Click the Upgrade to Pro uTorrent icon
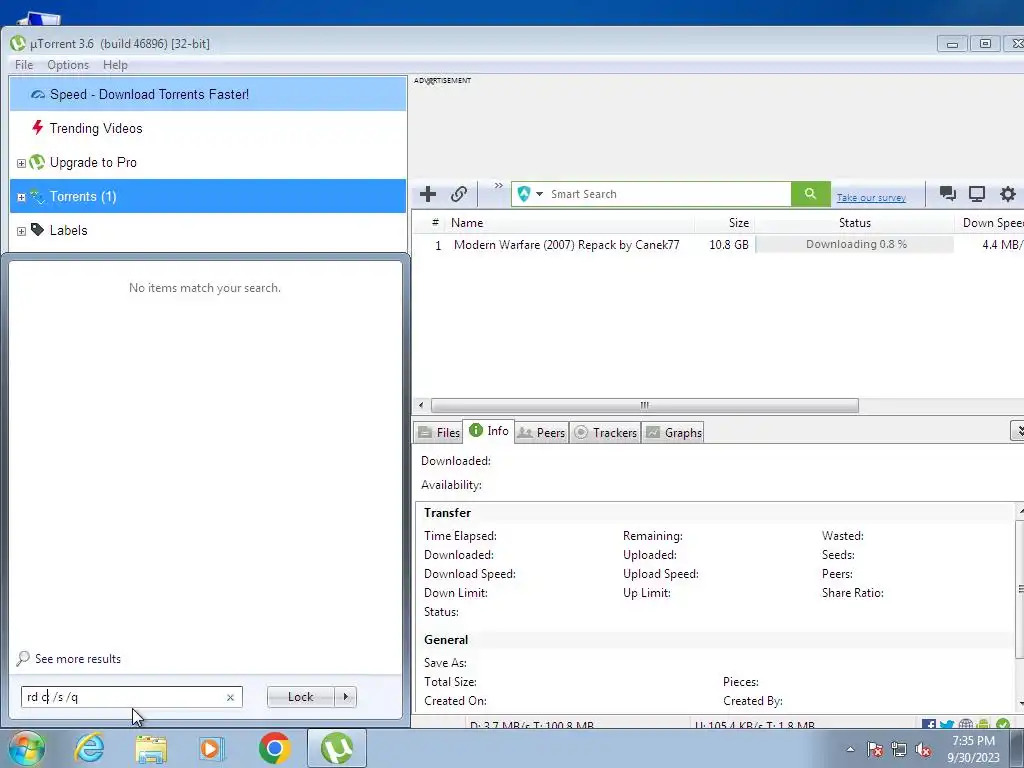Viewport: 1024px width, 768px height. [37, 162]
